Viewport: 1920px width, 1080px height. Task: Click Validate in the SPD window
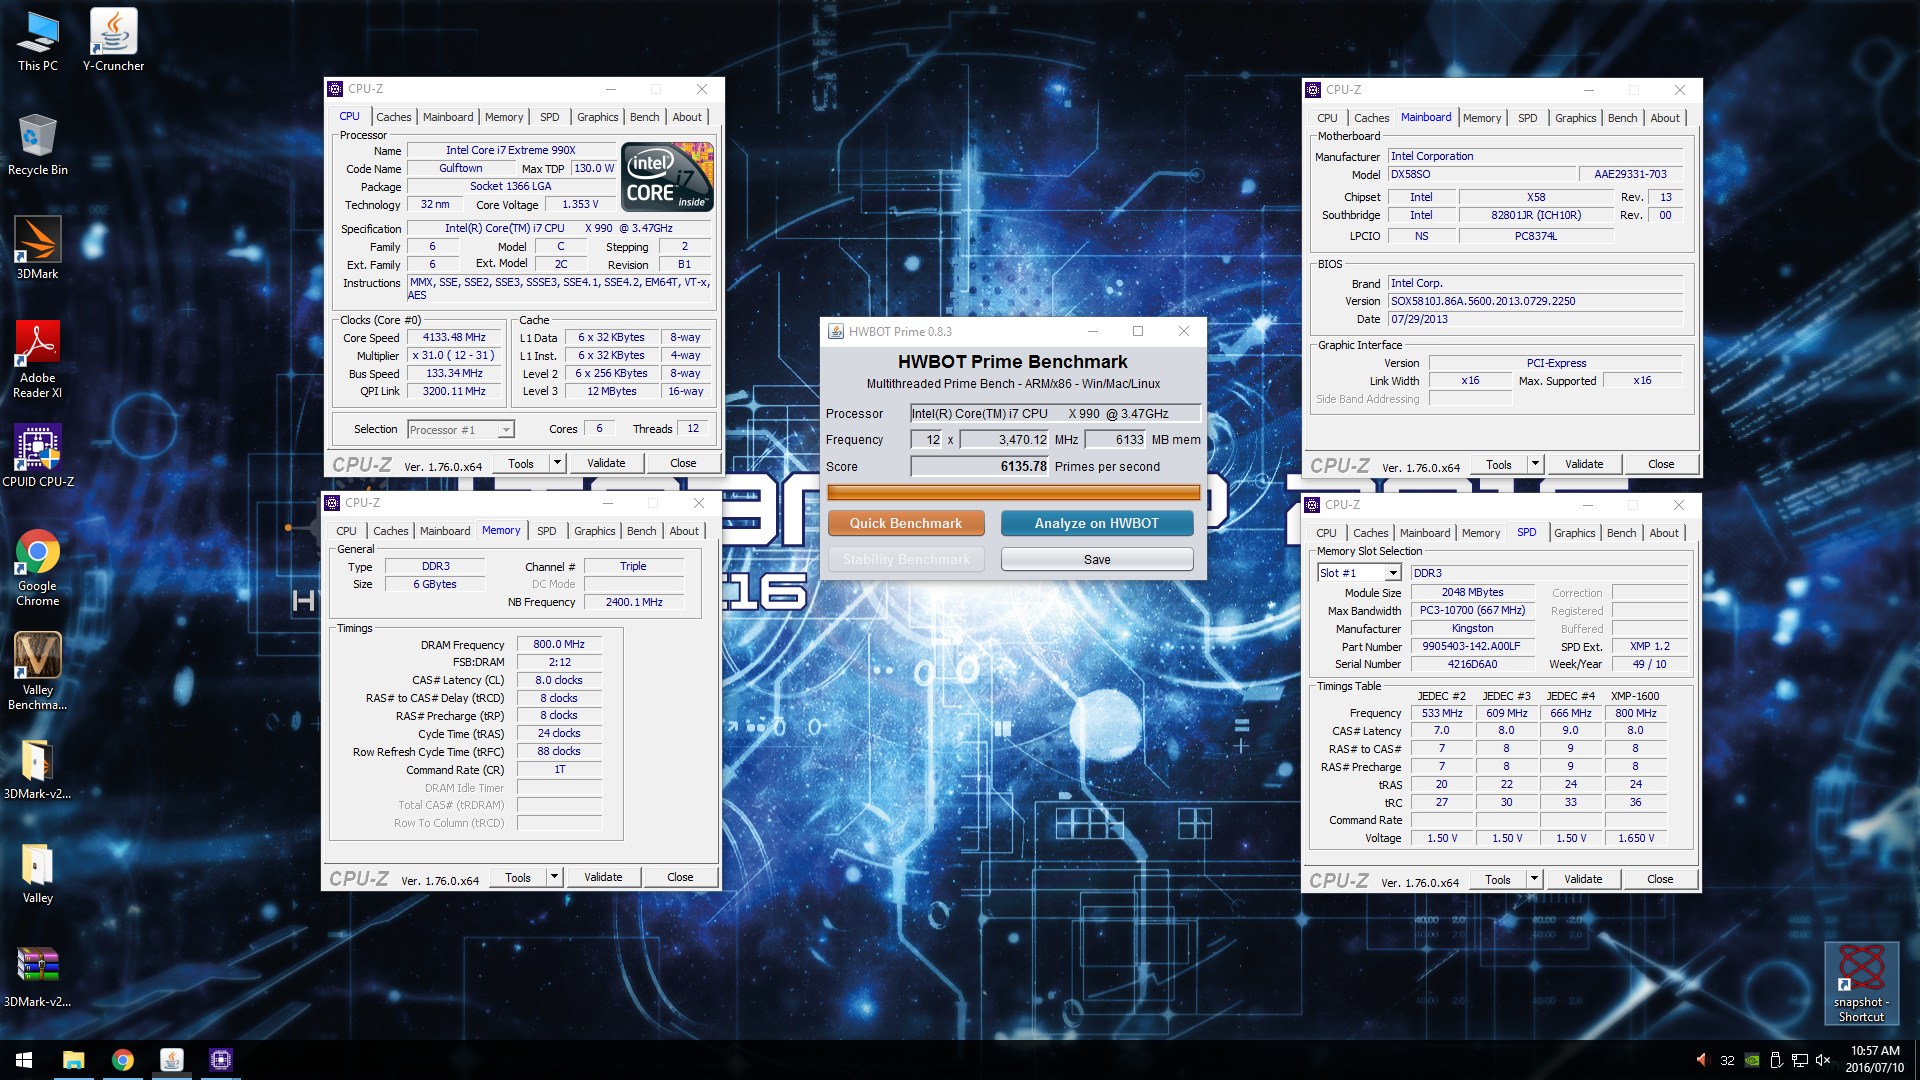(x=1583, y=879)
